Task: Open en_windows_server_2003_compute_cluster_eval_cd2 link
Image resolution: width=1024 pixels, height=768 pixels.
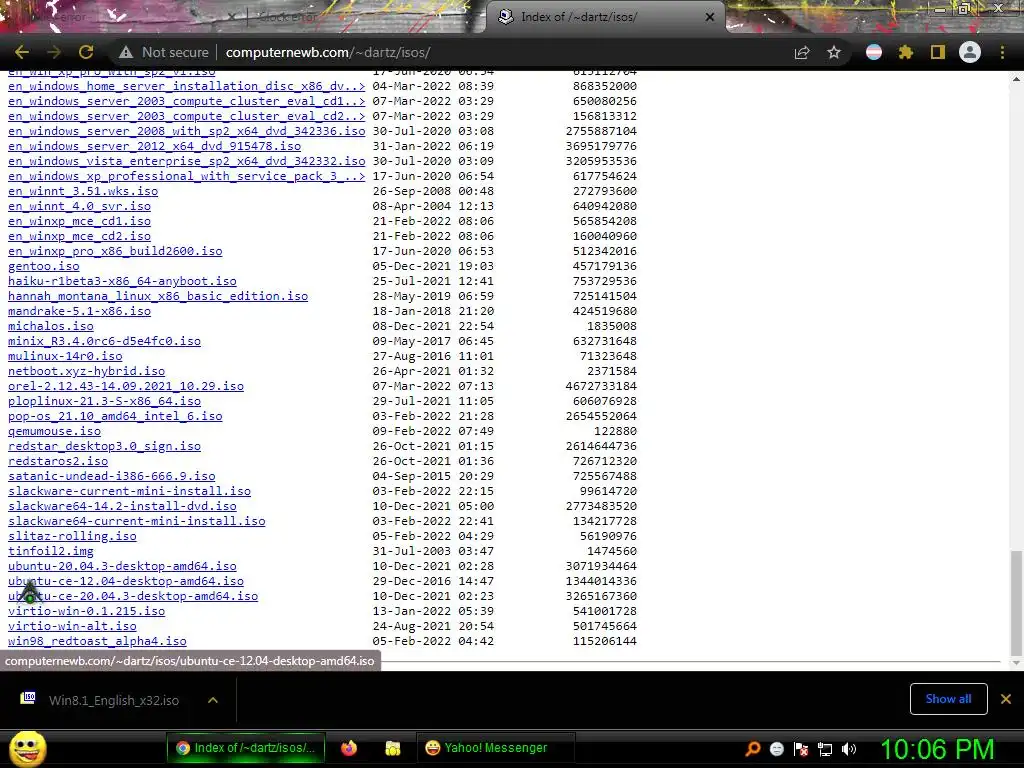Action: pyautogui.click(x=187, y=116)
